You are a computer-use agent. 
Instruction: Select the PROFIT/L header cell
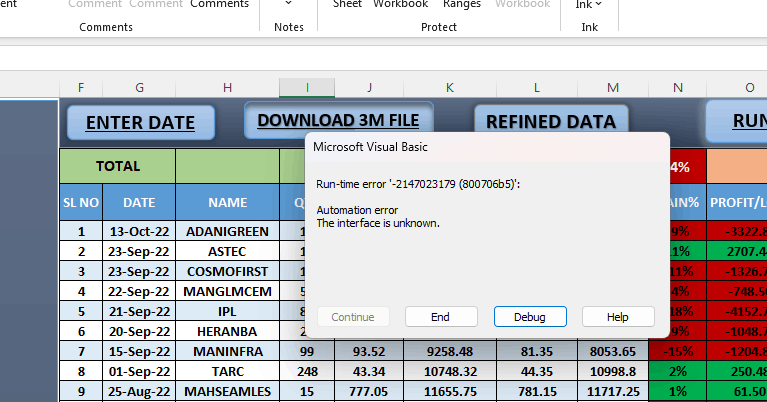(737, 202)
